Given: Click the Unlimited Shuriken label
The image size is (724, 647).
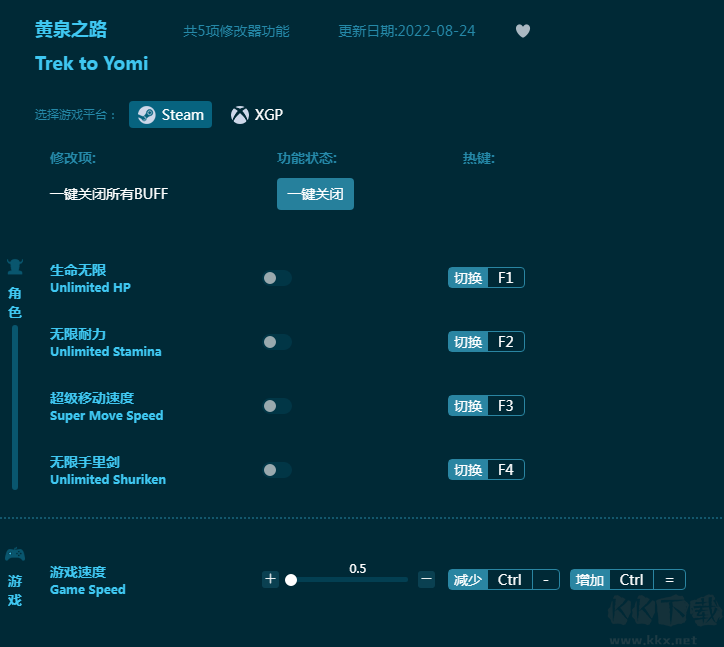Looking at the screenshot, I should tap(108, 479).
